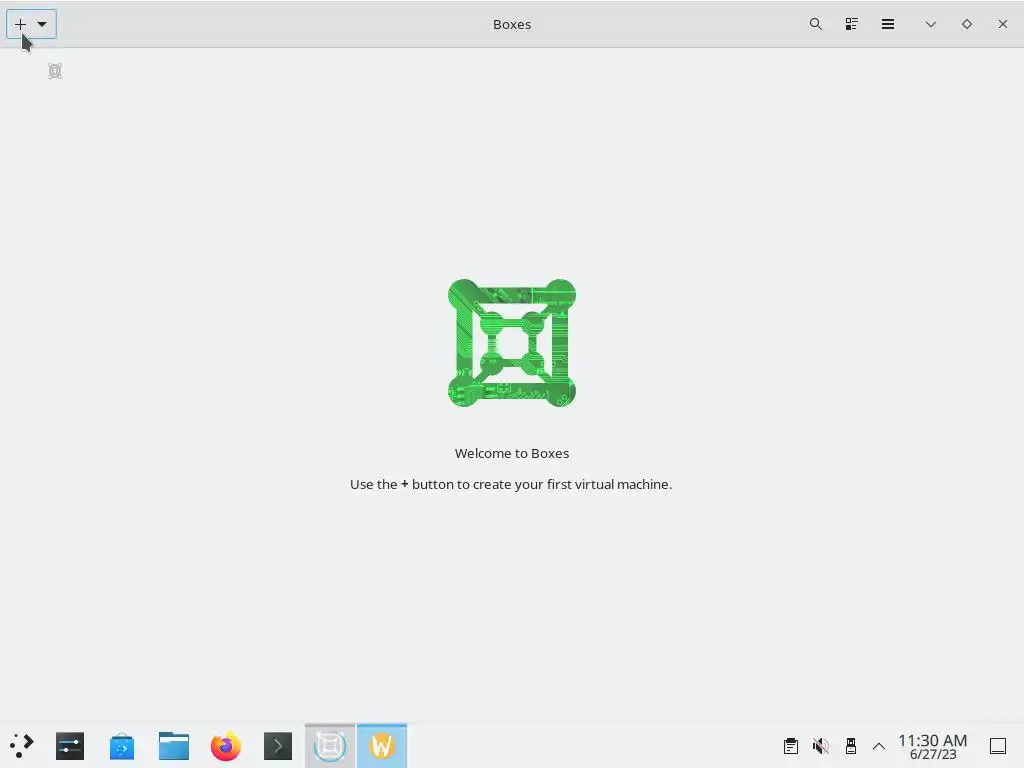Open the clock showing 11:30 AM

click(933, 746)
